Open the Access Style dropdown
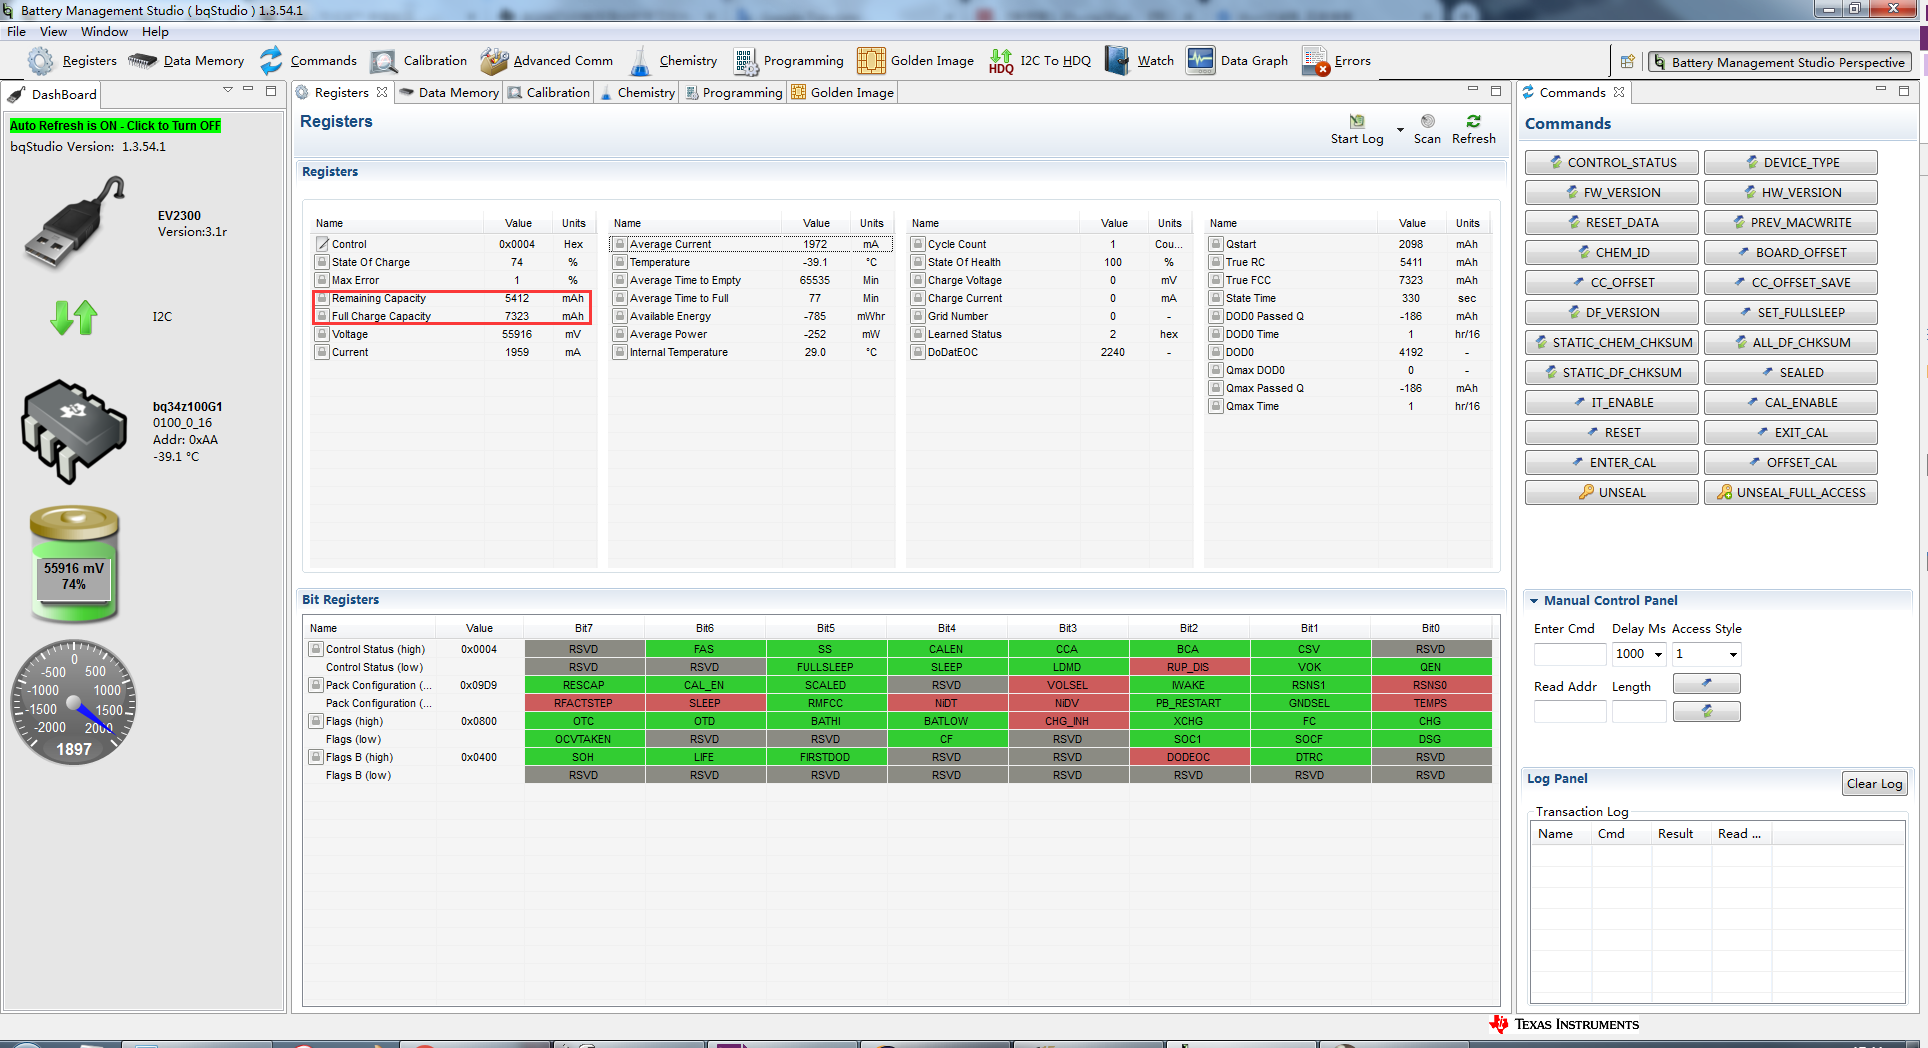Viewport: 1928px width, 1048px height. coord(1733,655)
